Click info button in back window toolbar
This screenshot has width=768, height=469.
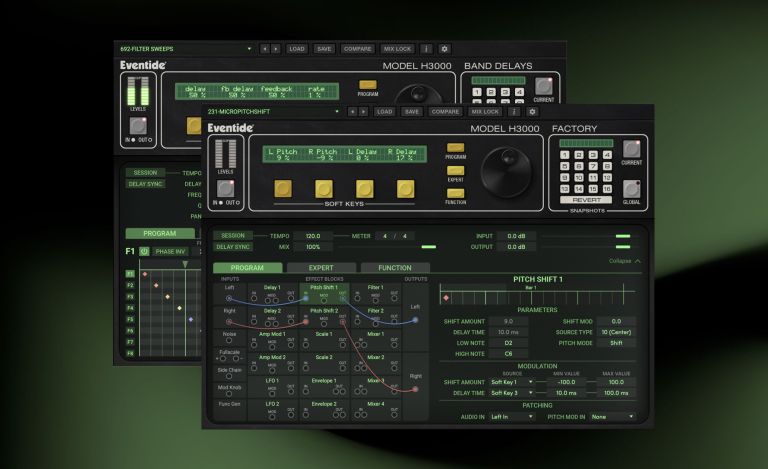[426, 49]
